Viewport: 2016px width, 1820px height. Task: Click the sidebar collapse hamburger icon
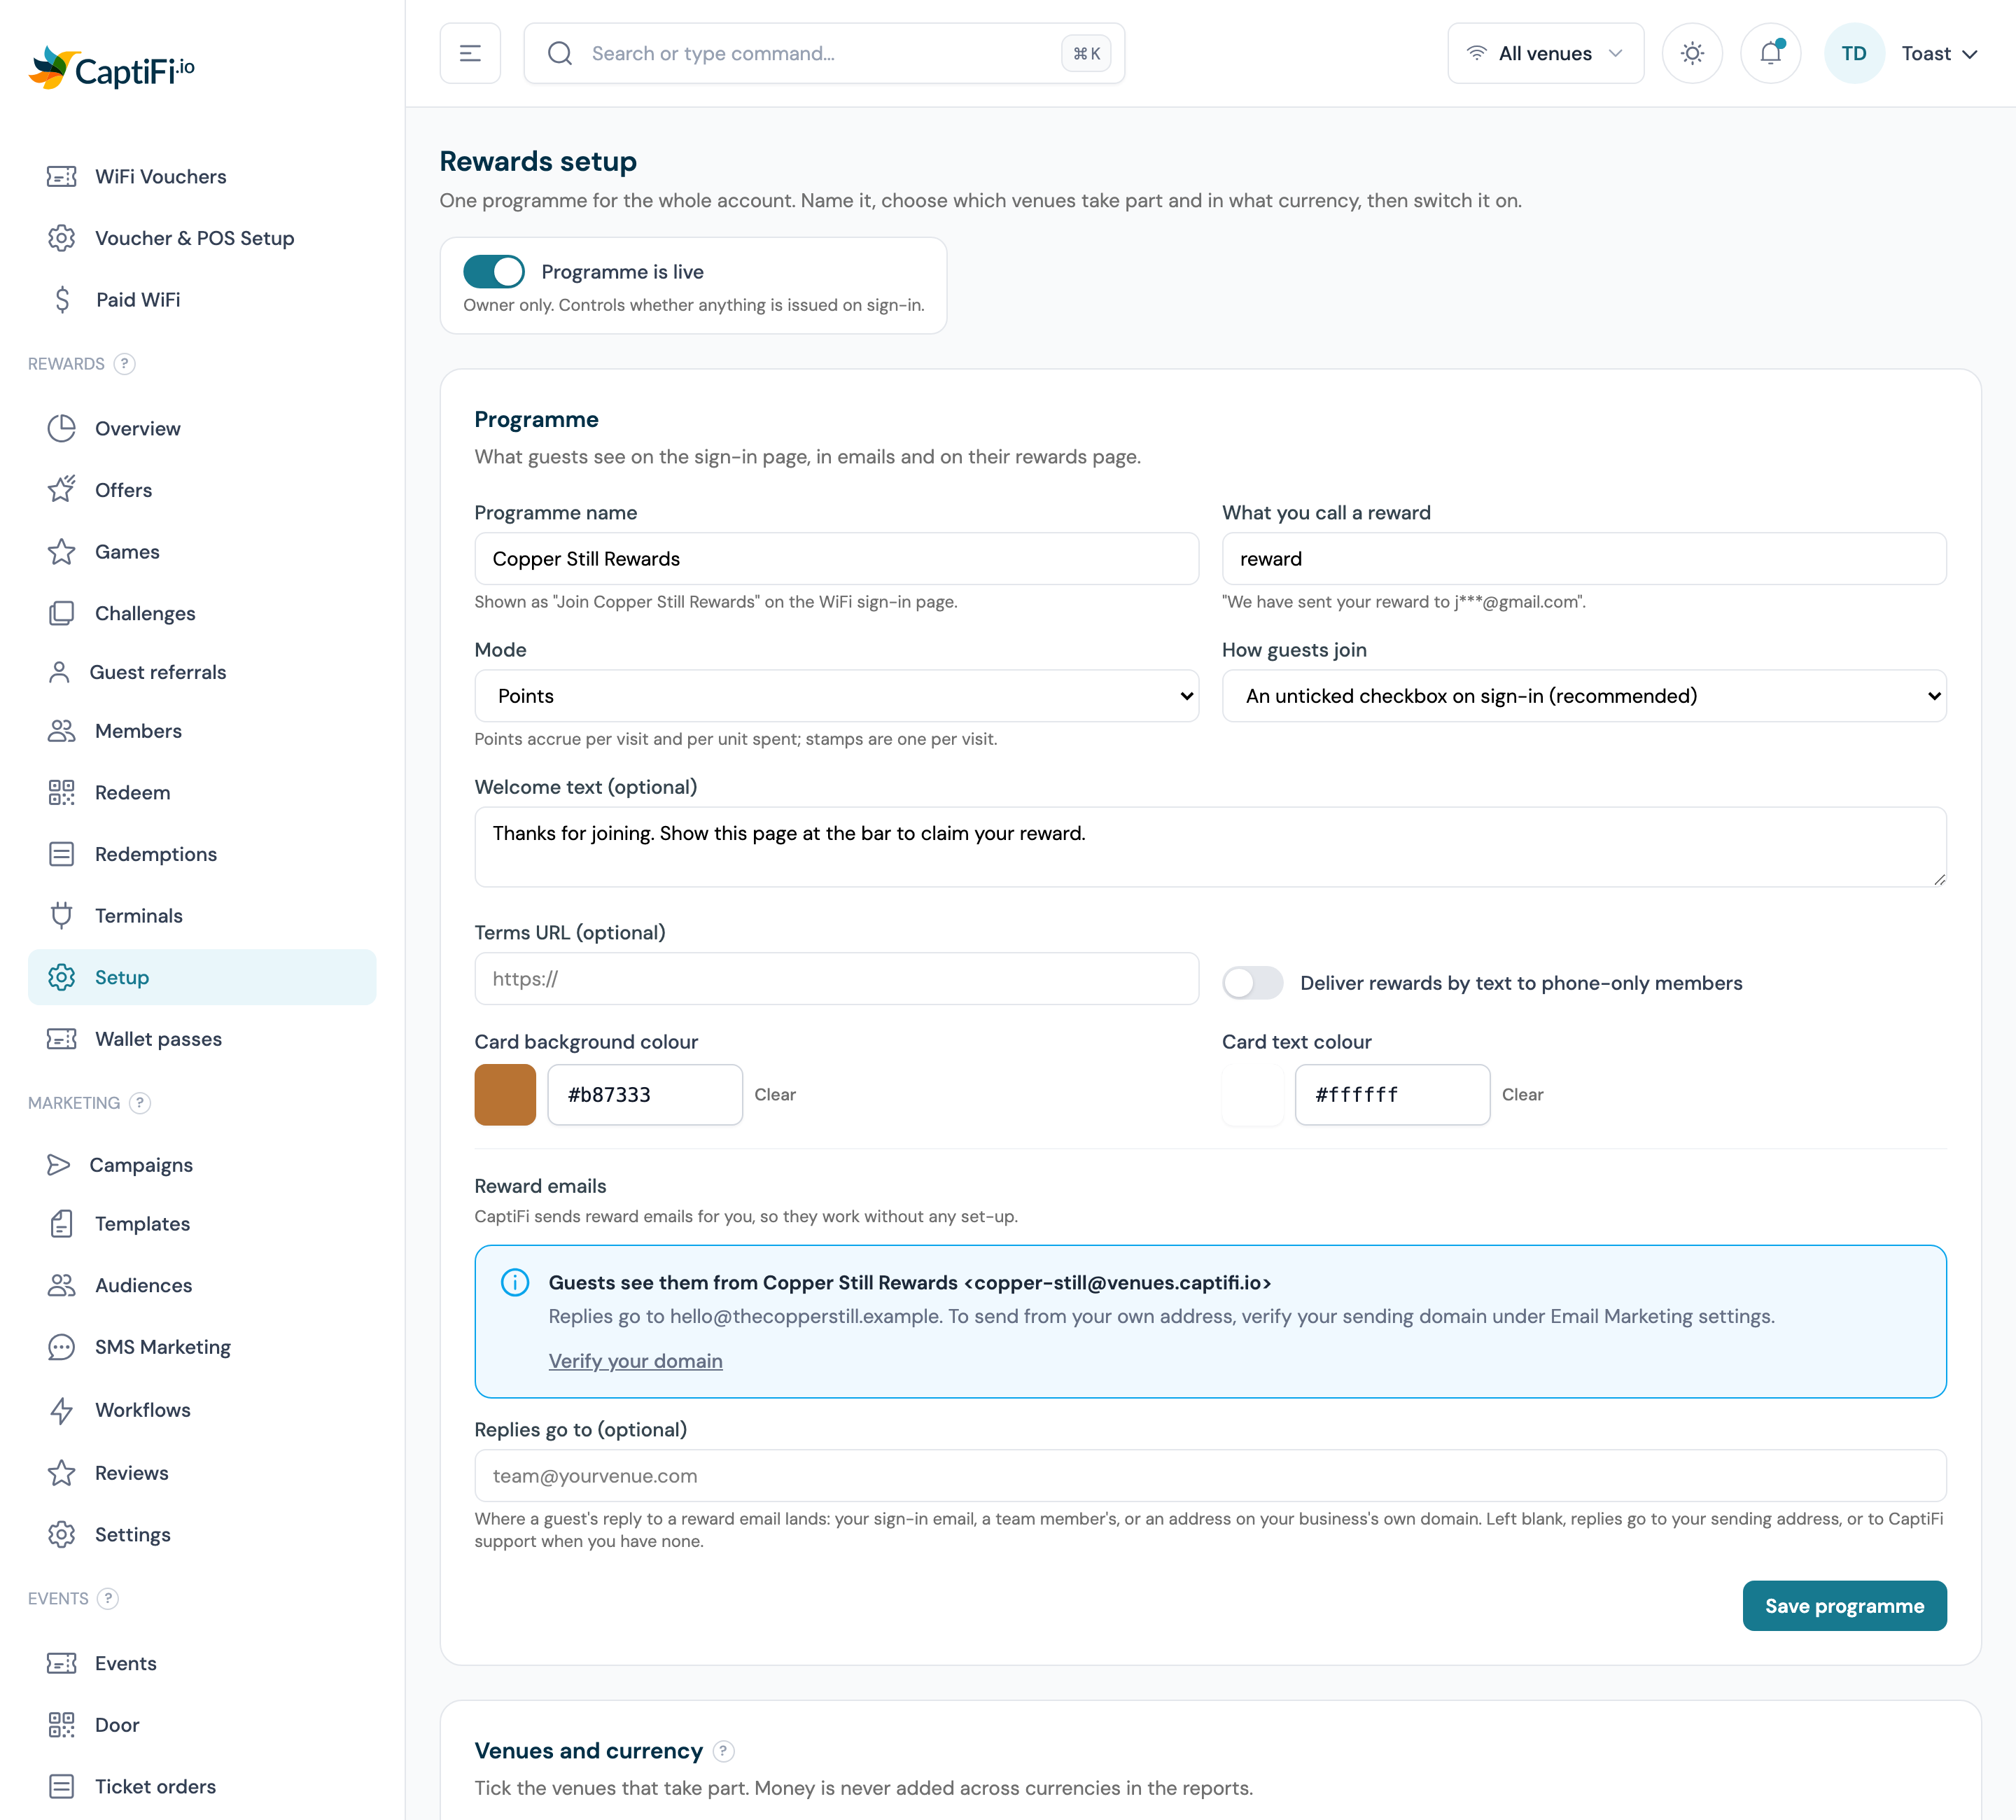coord(470,53)
